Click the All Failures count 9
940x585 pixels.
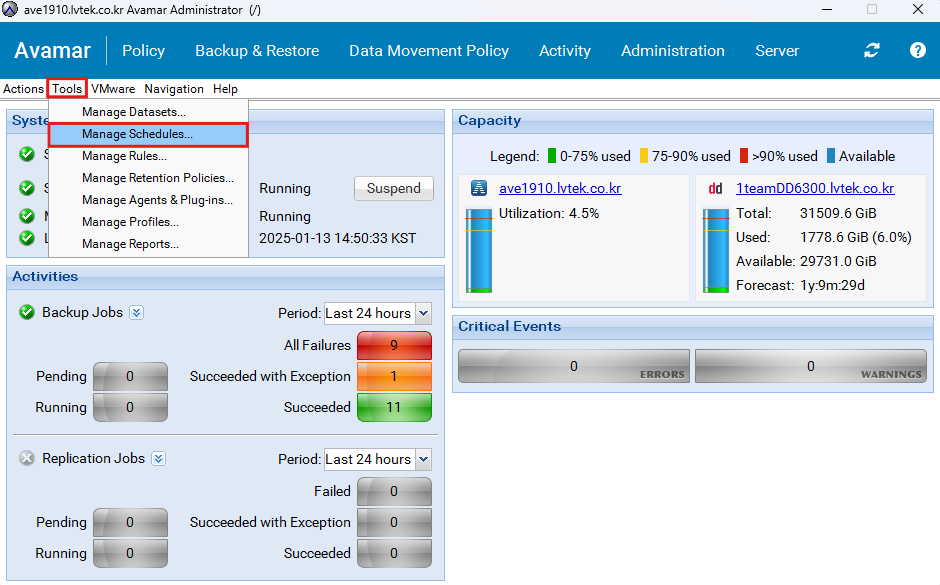pos(394,345)
